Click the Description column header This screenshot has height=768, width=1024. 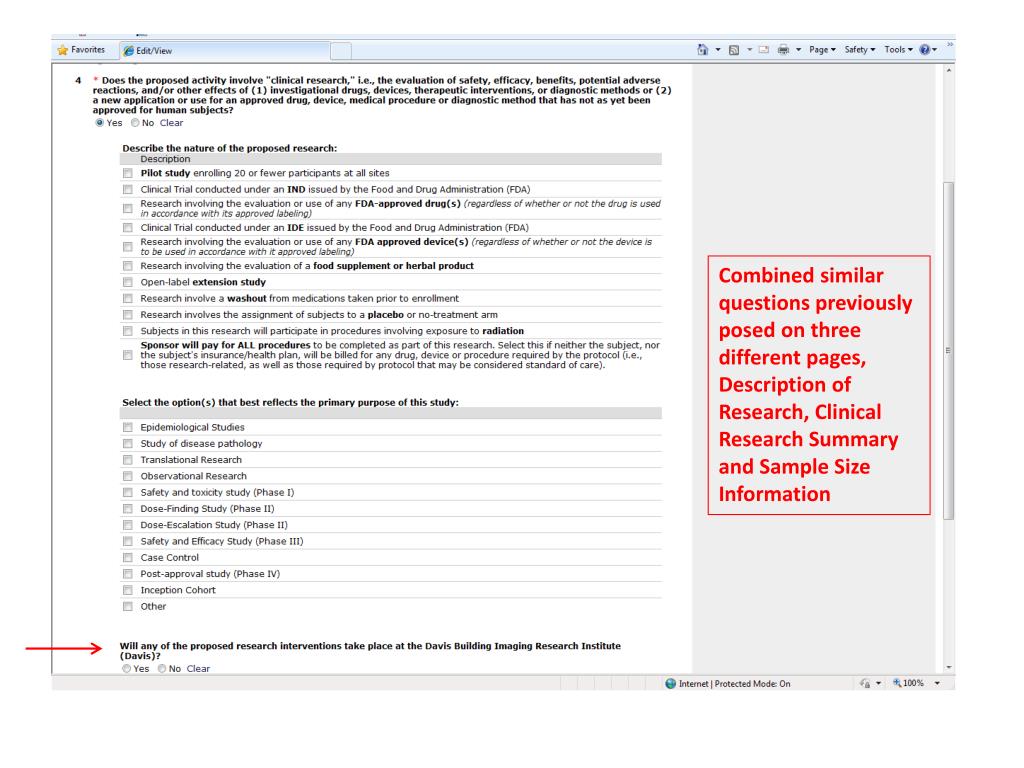165,159
